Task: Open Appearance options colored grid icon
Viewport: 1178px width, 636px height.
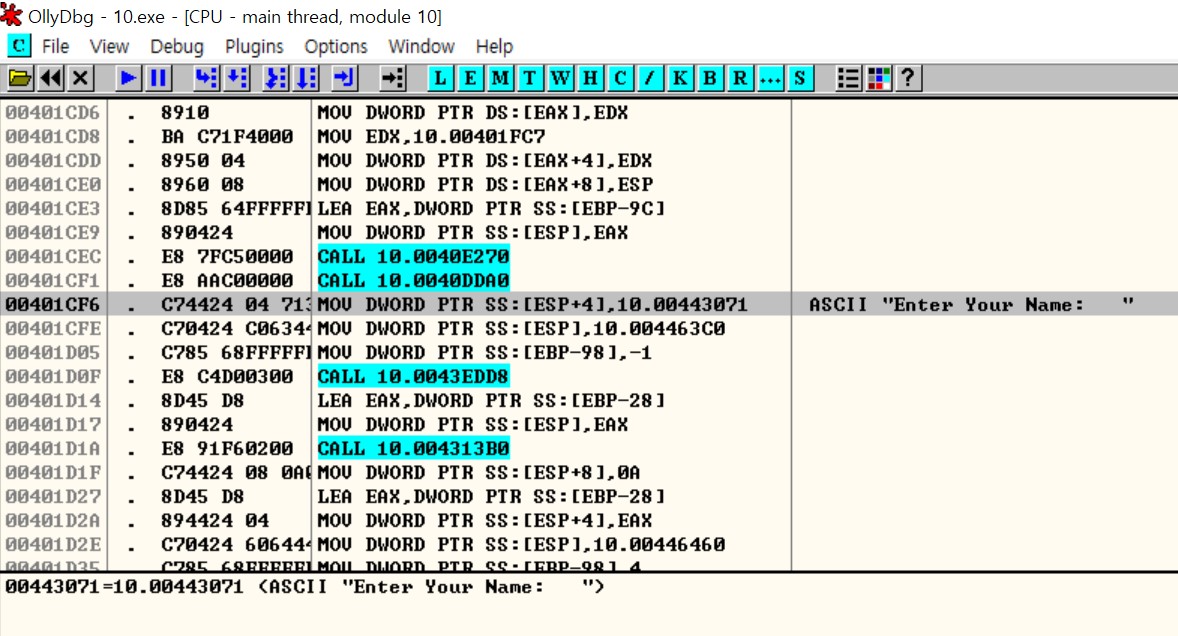Action: tap(878, 78)
